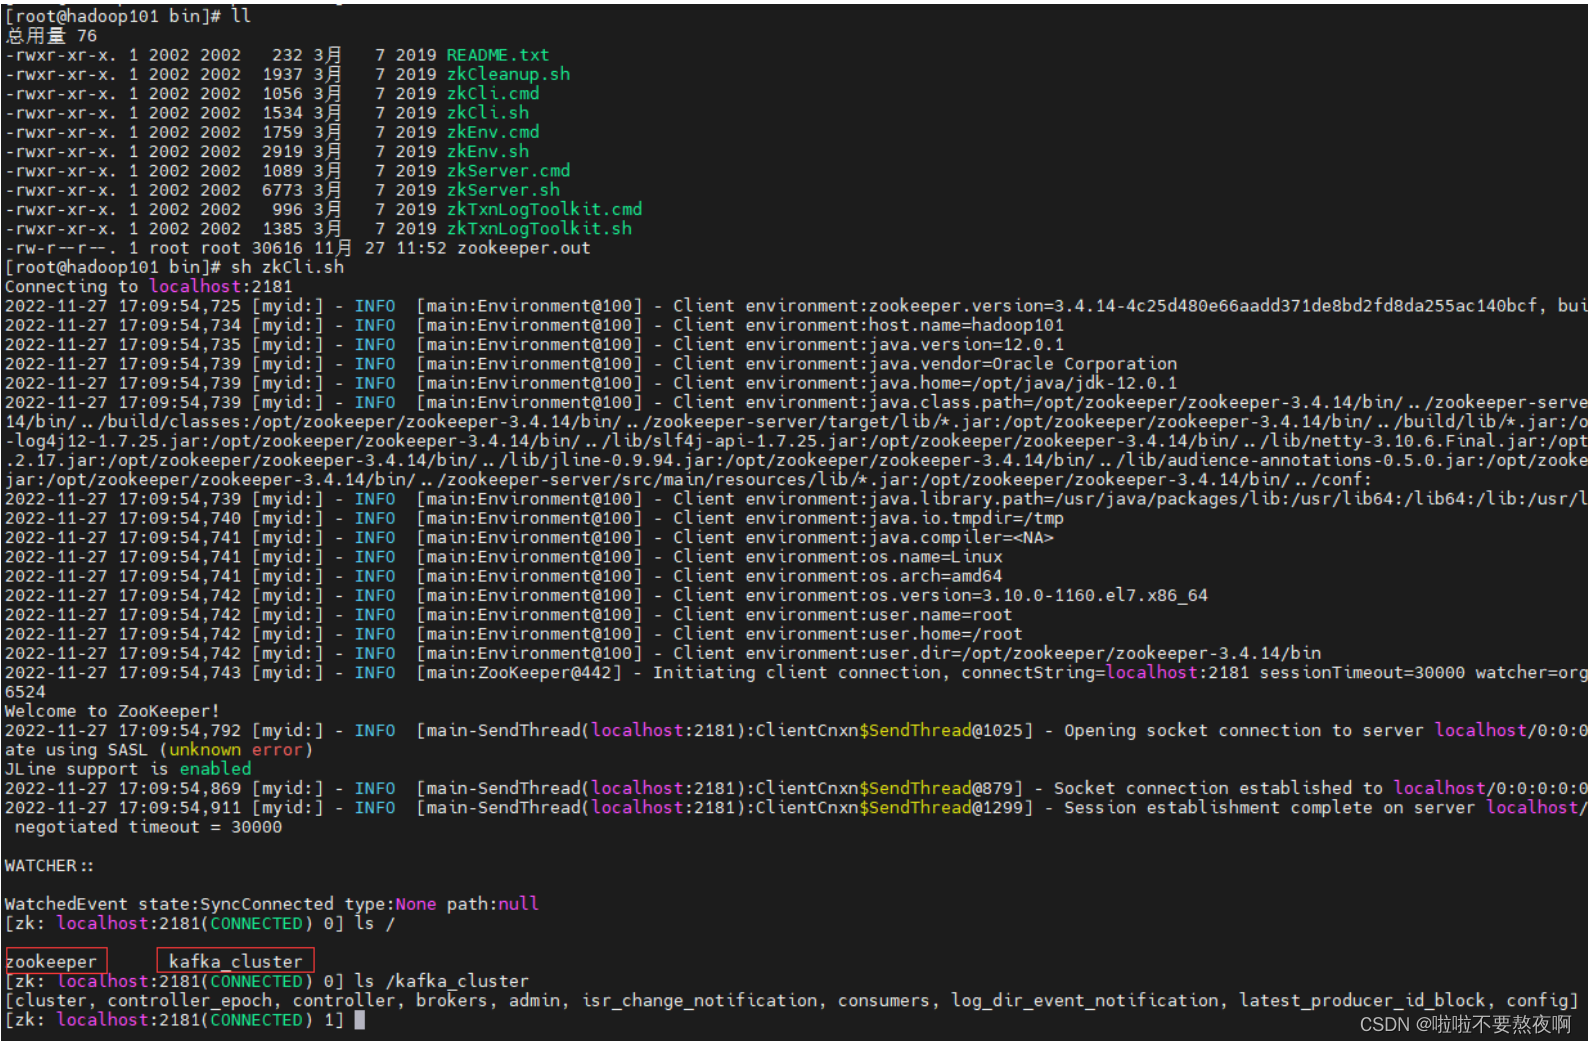Viewport: 1588px width, 1045px height.
Task: Click 'negotiated timeout = 30000' line
Action: pos(148,827)
